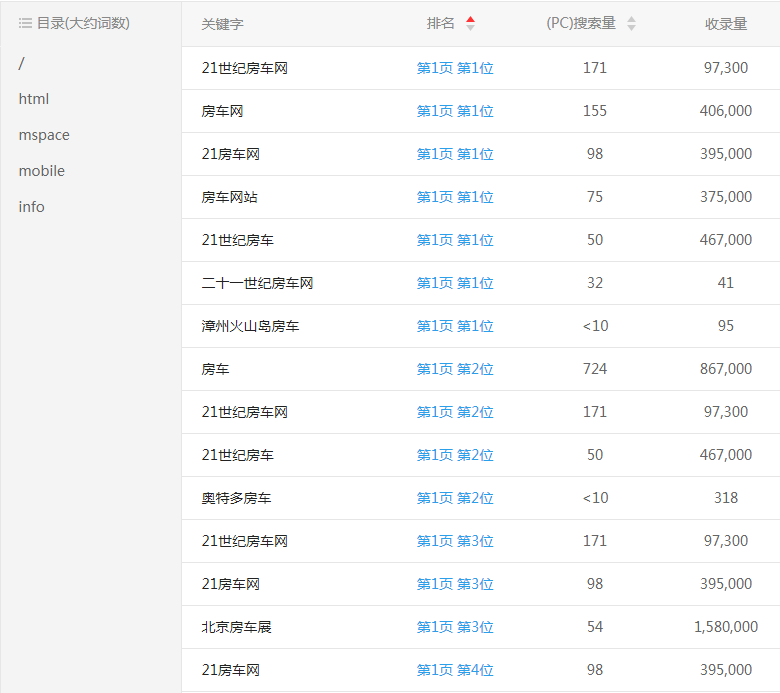Image resolution: width=780 pixels, height=693 pixels.
Task: Click ranking link in 奥特多房车 row
Action: click(x=455, y=498)
